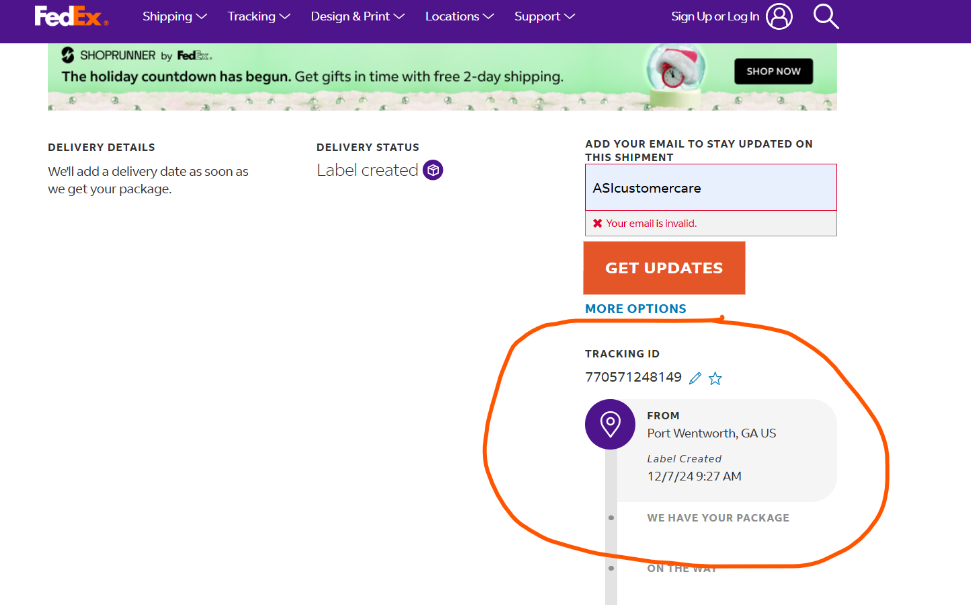
Task: Open the Design & Print dropdown
Action: click(x=357, y=17)
